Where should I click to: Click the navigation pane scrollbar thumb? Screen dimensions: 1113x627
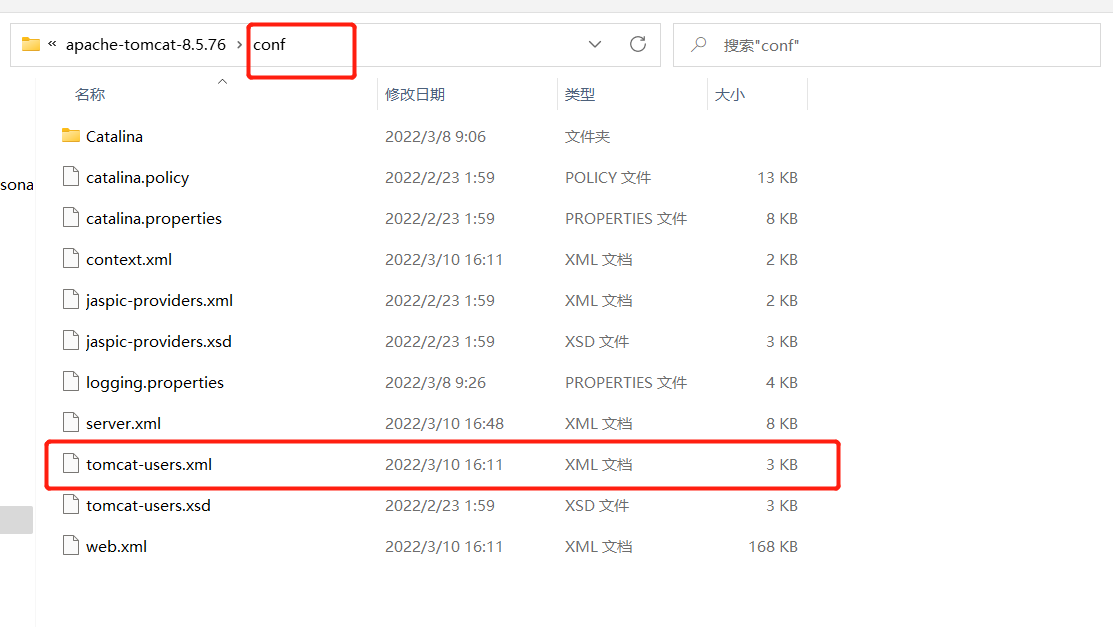click(16, 520)
